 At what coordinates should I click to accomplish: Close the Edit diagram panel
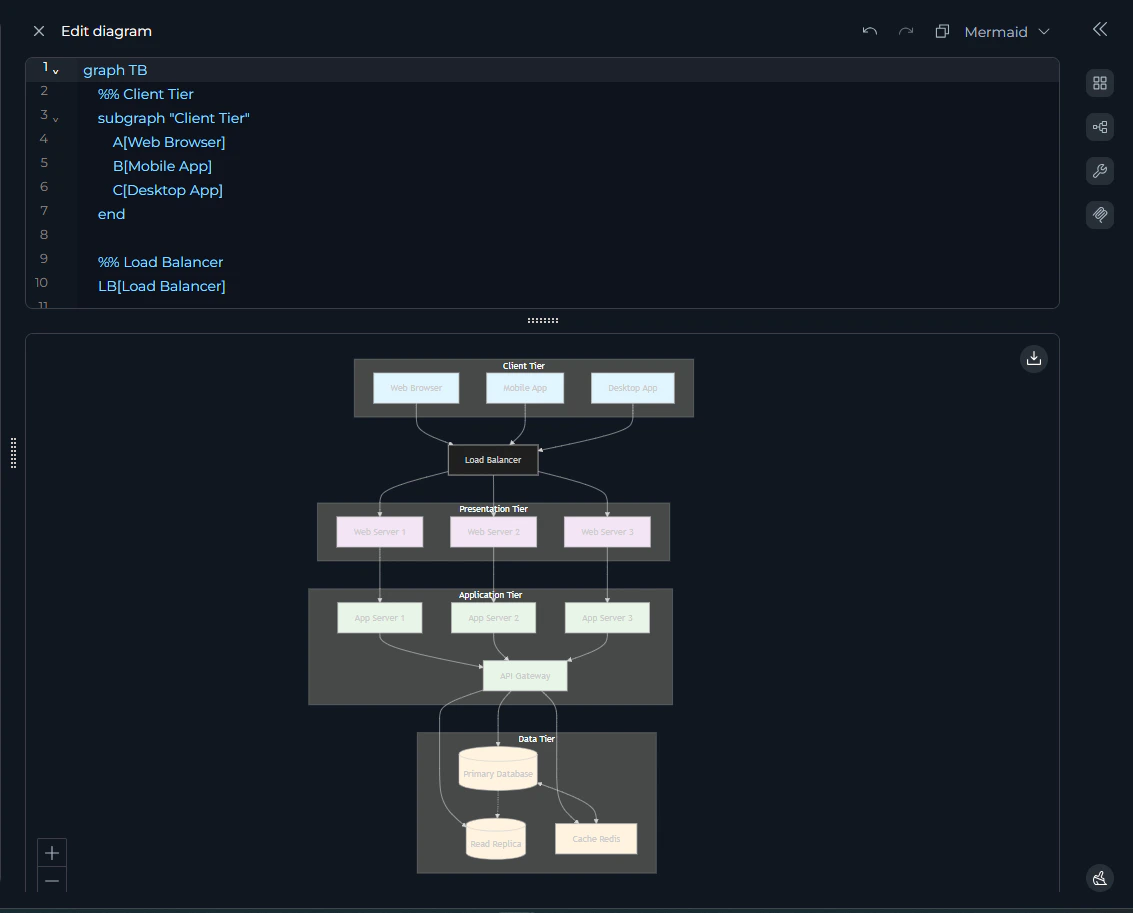[39, 31]
